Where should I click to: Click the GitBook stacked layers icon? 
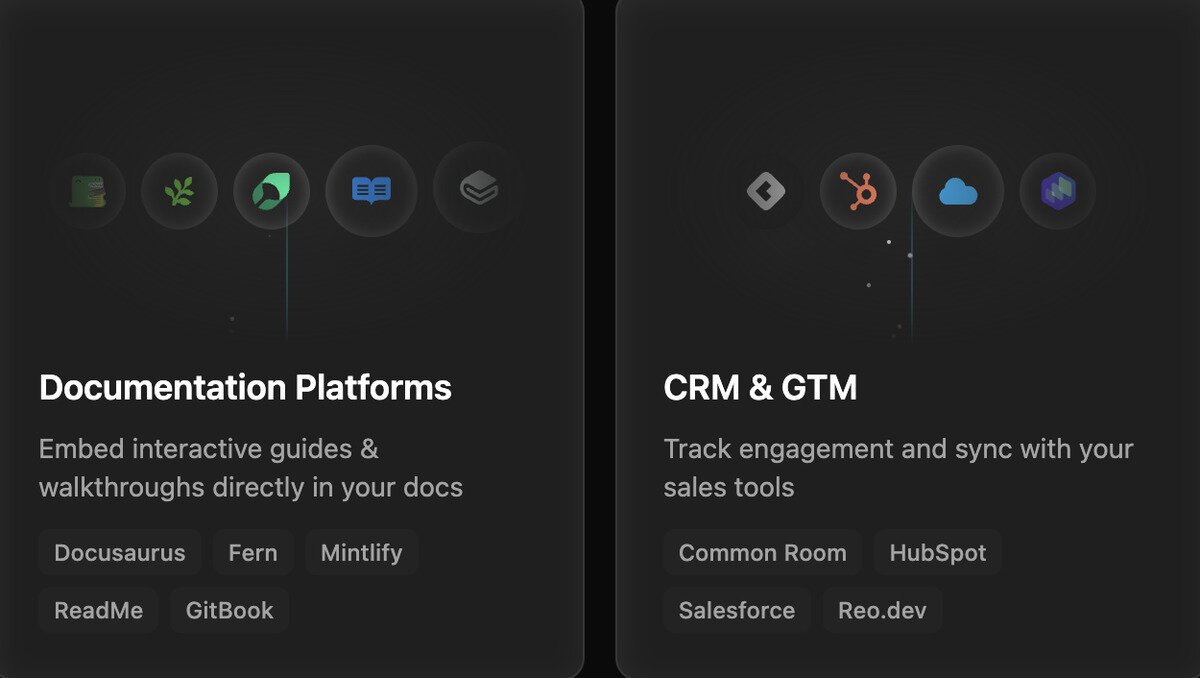pos(479,187)
